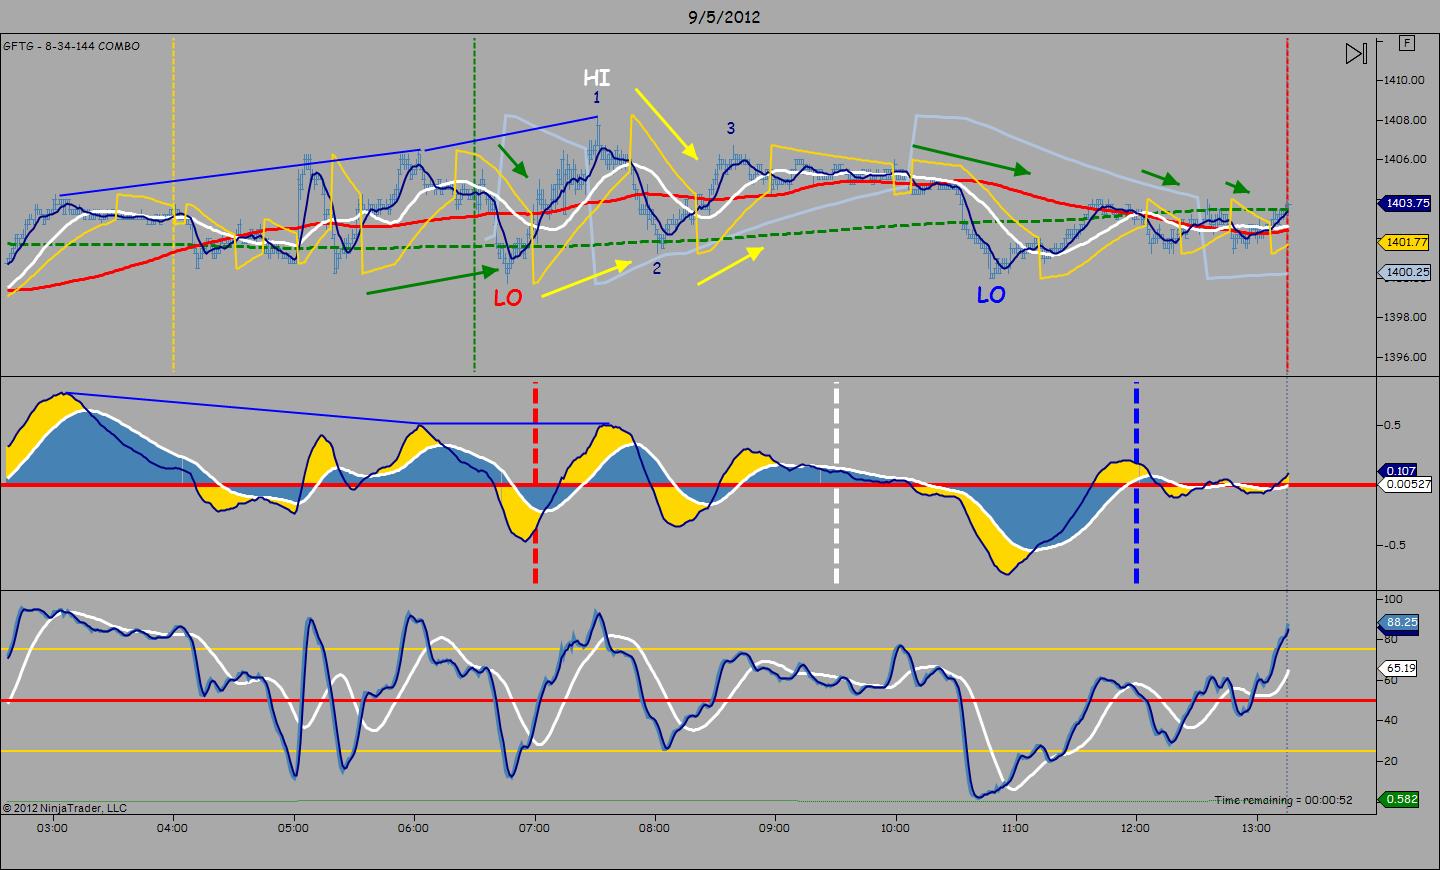The width and height of the screenshot is (1440, 870).
Task: Select the white dashed marker in the oscillator panel
Action: tap(836, 482)
